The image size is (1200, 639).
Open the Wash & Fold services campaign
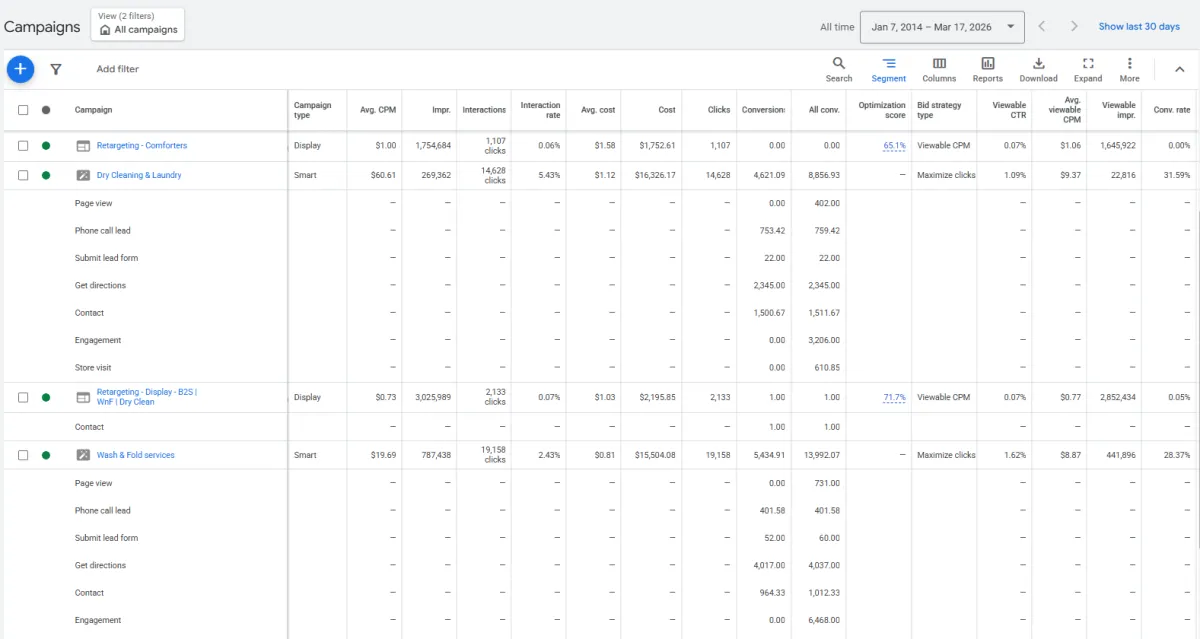[x=135, y=456]
